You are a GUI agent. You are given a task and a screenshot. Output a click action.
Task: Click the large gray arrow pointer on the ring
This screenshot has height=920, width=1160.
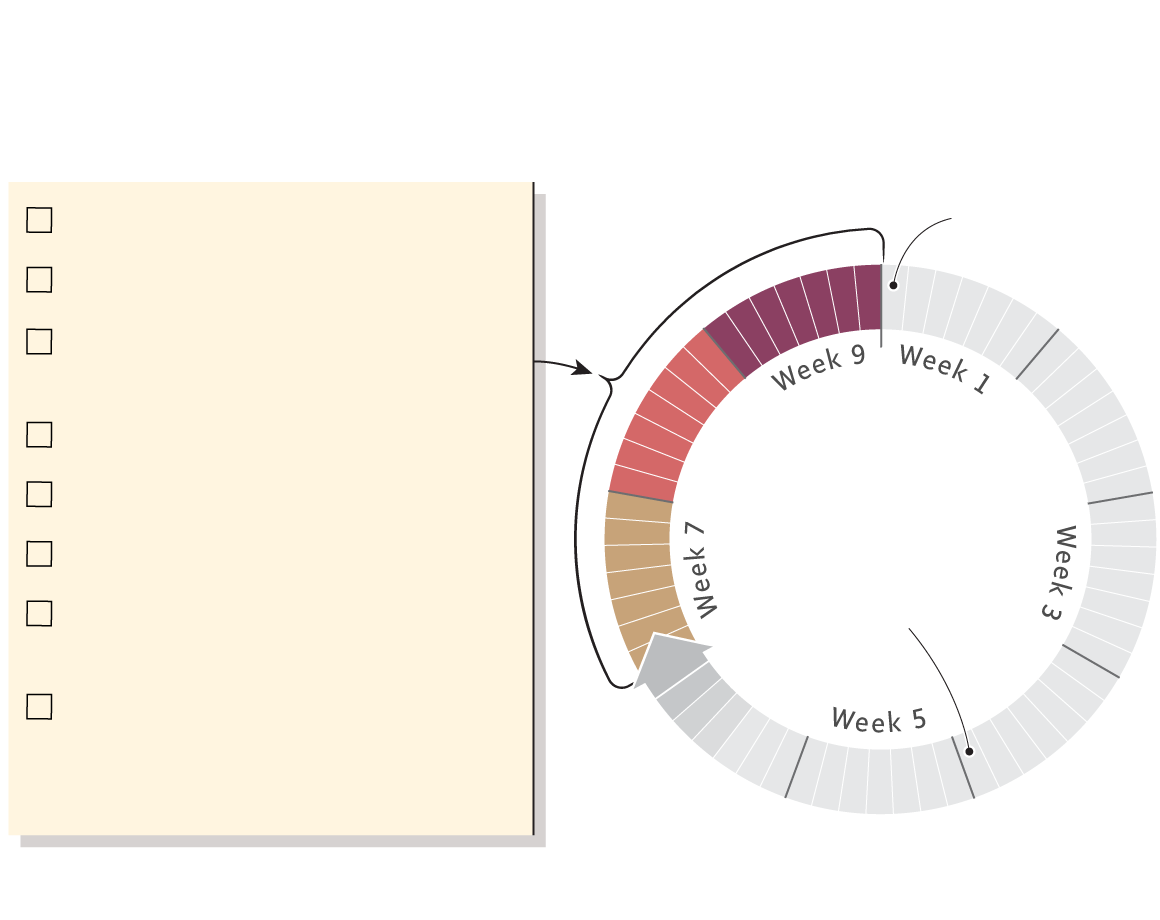pos(667,662)
